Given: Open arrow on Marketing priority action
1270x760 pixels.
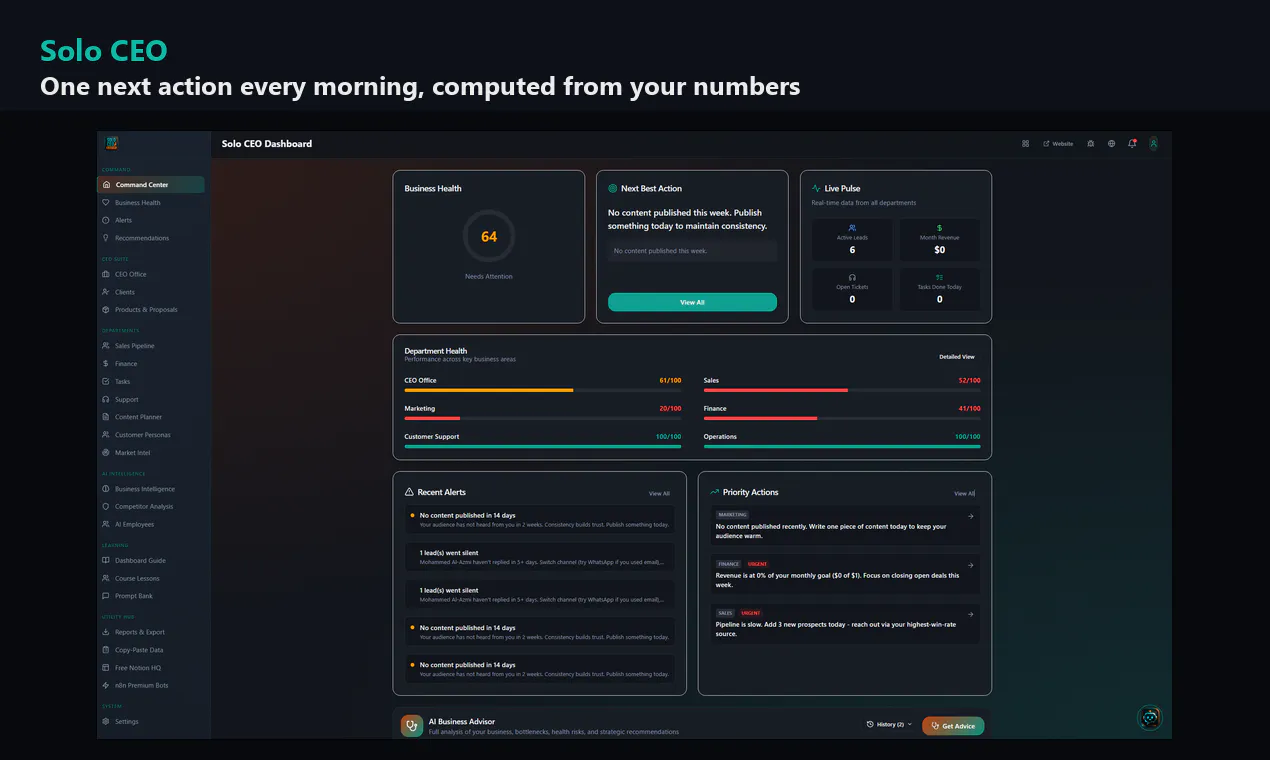Looking at the screenshot, I should pos(970,517).
